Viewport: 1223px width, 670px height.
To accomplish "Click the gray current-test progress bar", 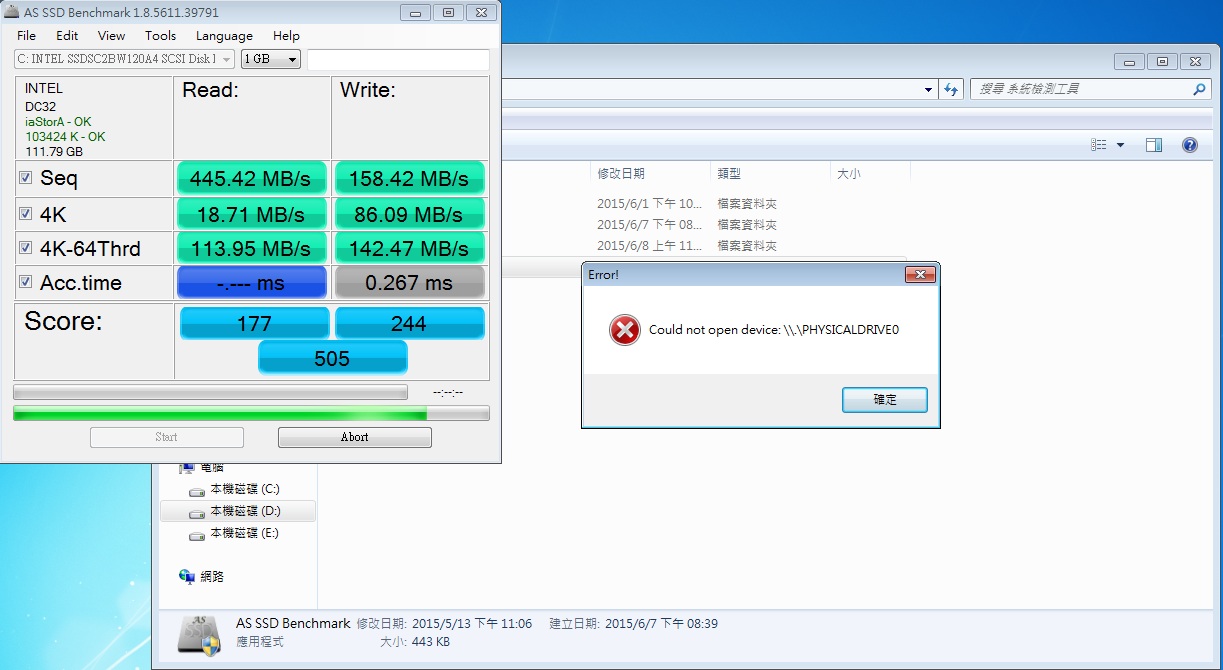I will tap(210, 392).
